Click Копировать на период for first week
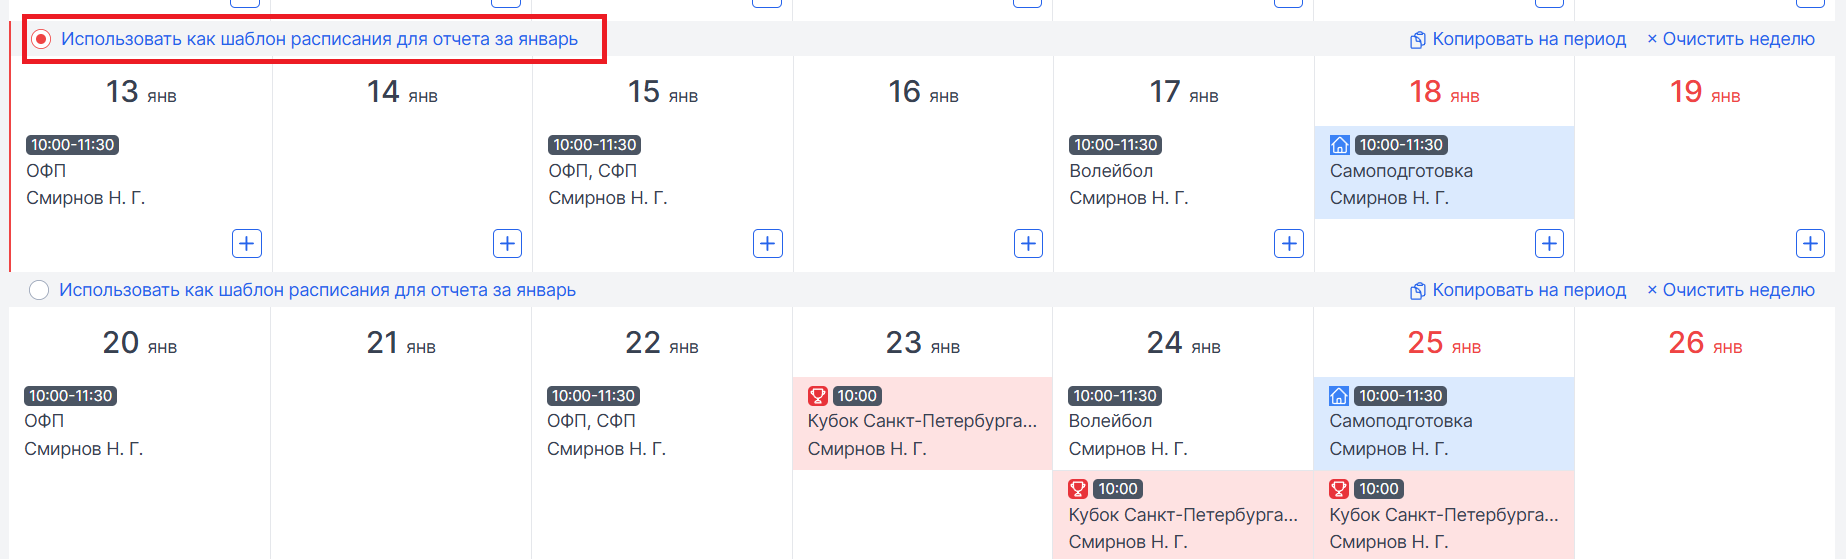 pyautogui.click(x=1518, y=39)
